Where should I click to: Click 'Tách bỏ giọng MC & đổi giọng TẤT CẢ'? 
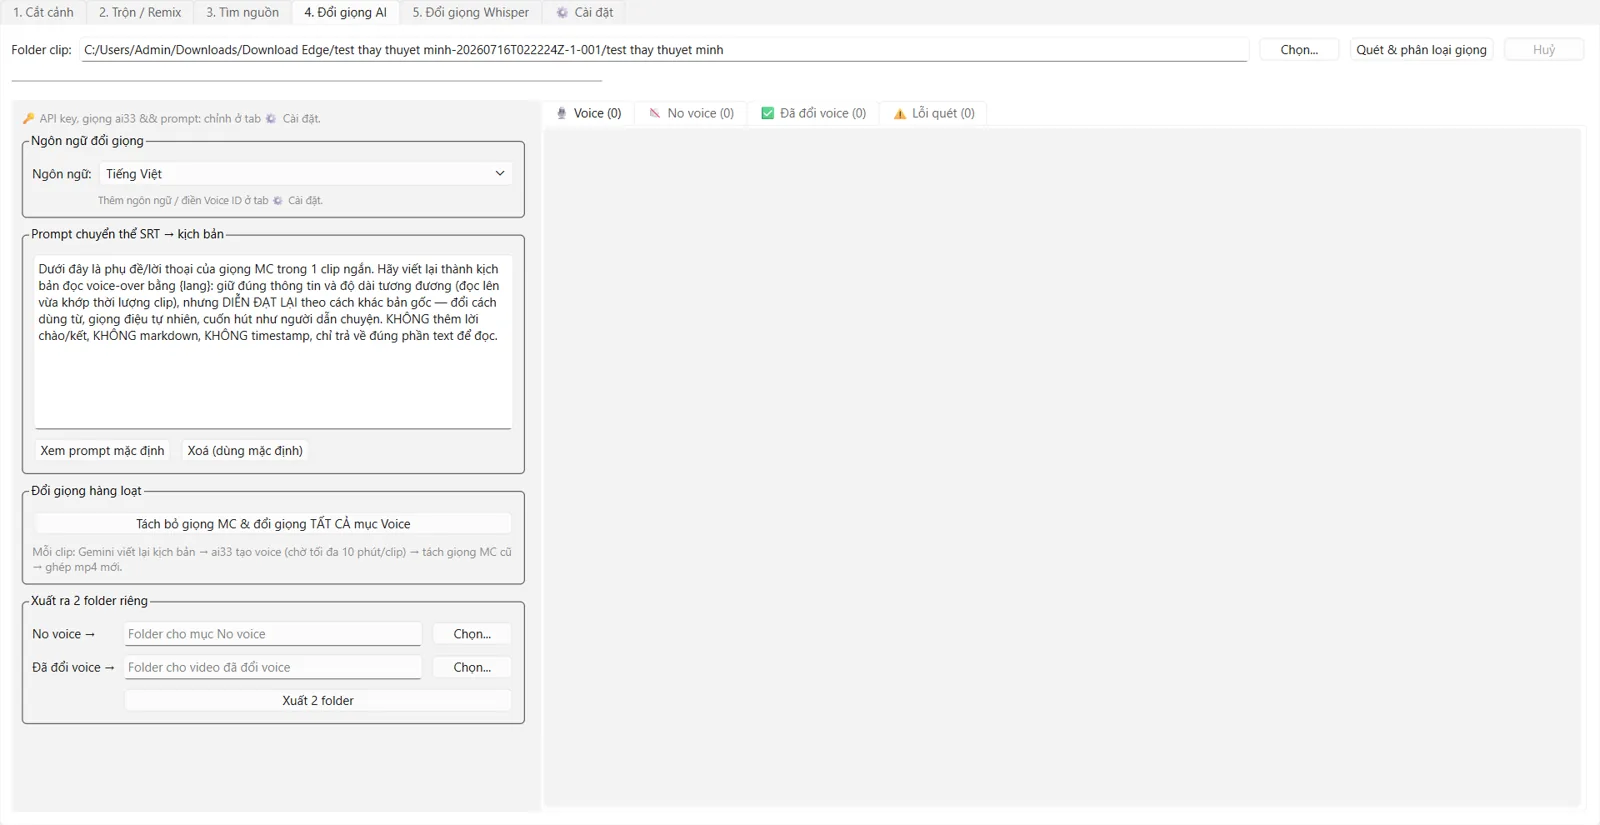click(x=273, y=524)
